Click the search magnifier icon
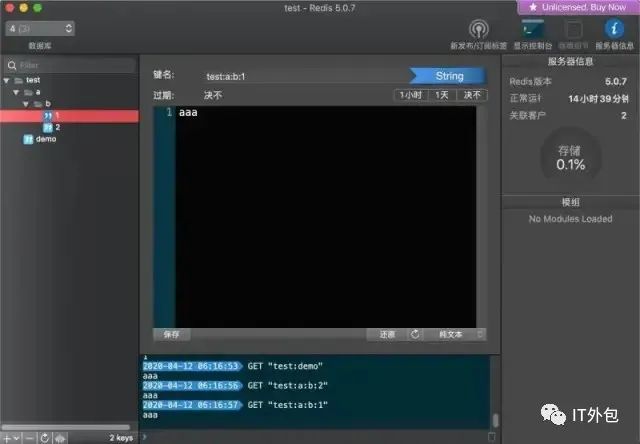Viewport: 640px width, 444px height. click(x=12, y=65)
